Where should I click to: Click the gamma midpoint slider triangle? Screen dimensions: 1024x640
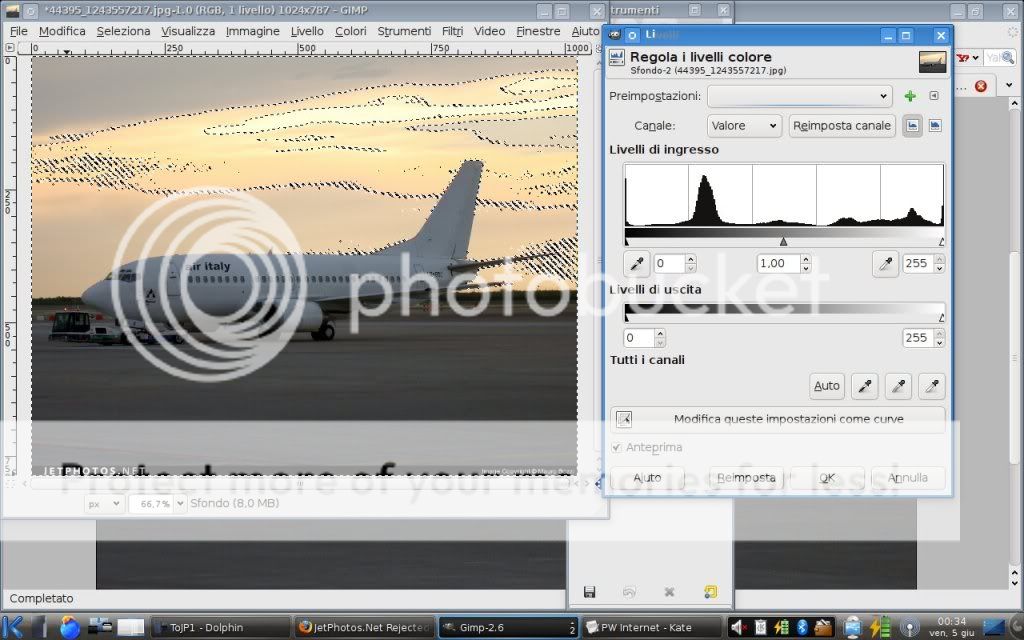pos(783,242)
